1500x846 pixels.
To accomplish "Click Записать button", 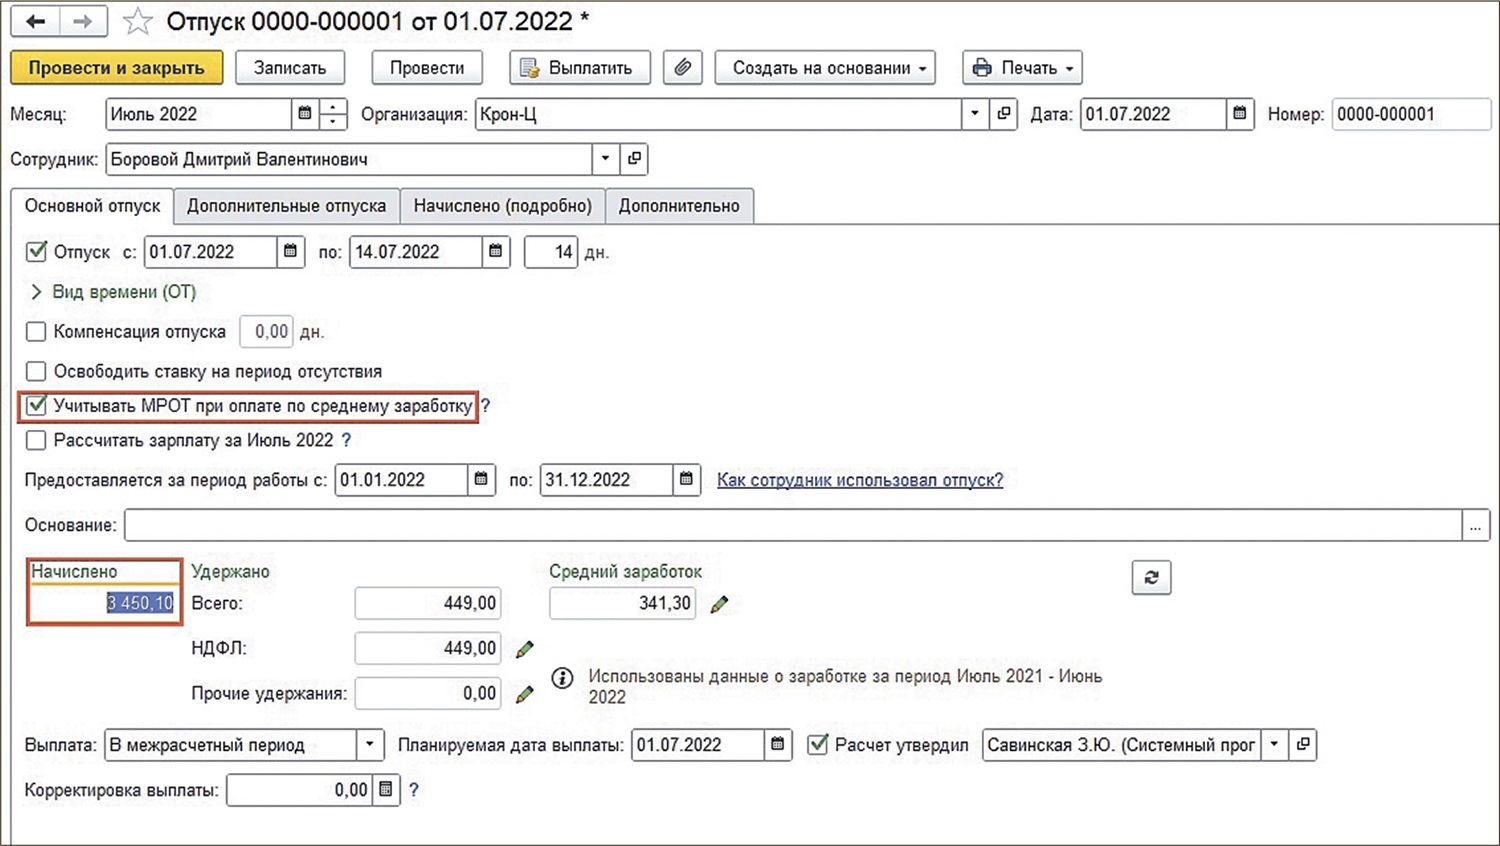I will click(290, 68).
